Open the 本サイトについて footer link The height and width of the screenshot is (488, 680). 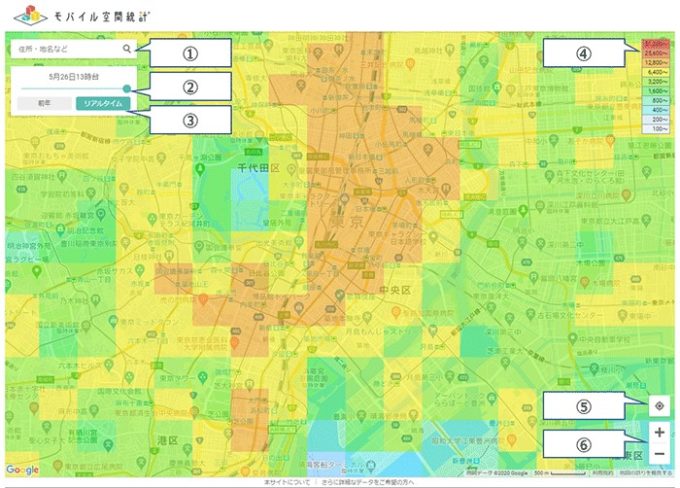point(285,482)
